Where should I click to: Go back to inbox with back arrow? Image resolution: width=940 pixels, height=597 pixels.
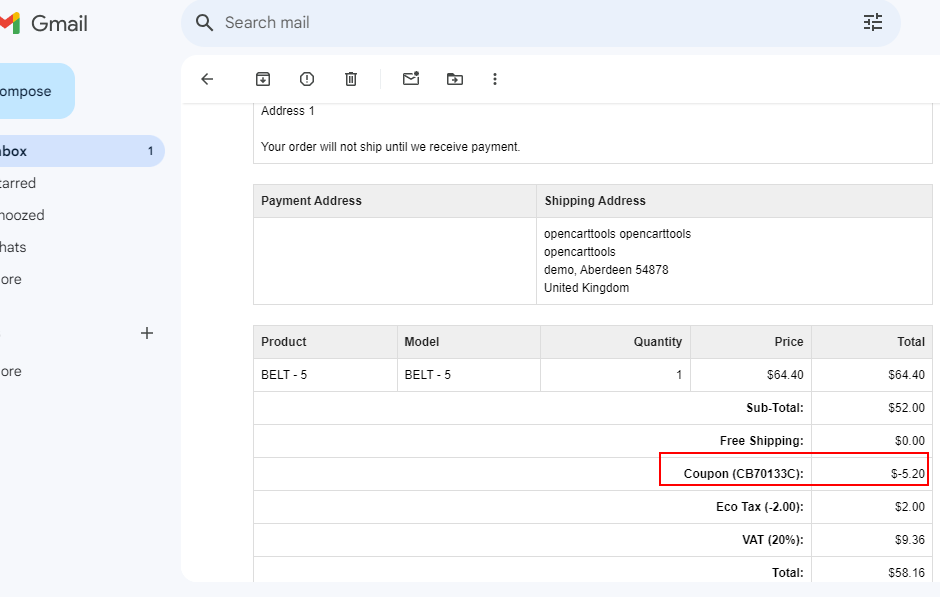[207, 79]
